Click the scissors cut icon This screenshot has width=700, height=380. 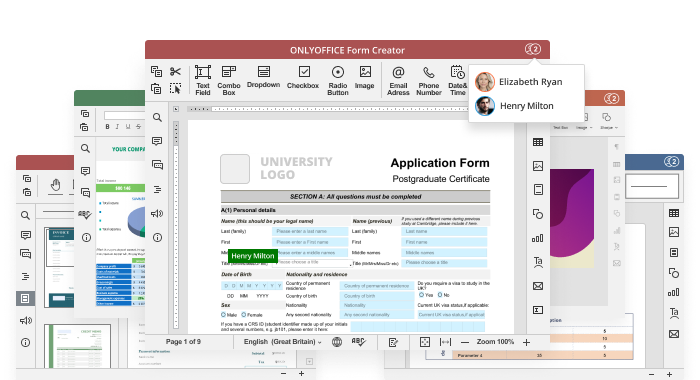click(175, 71)
